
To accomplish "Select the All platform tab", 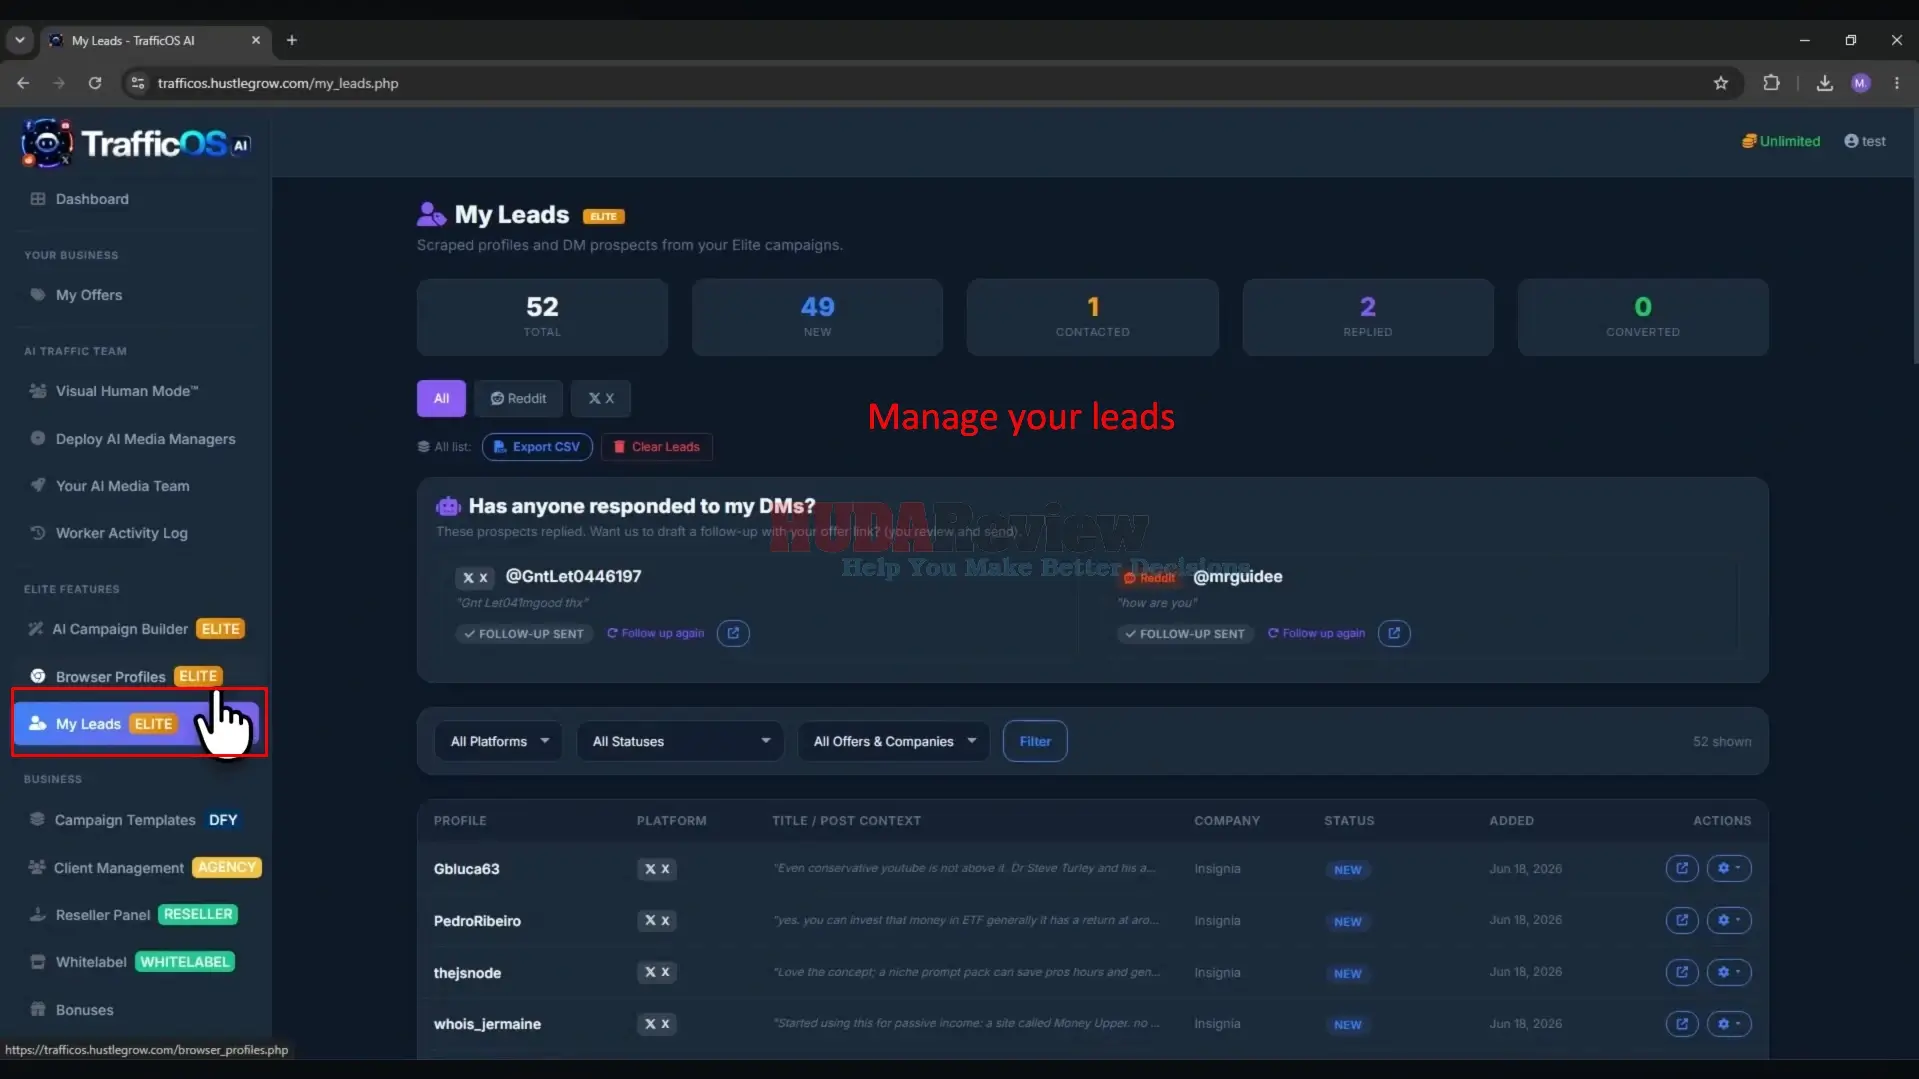I will coord(441,398).
